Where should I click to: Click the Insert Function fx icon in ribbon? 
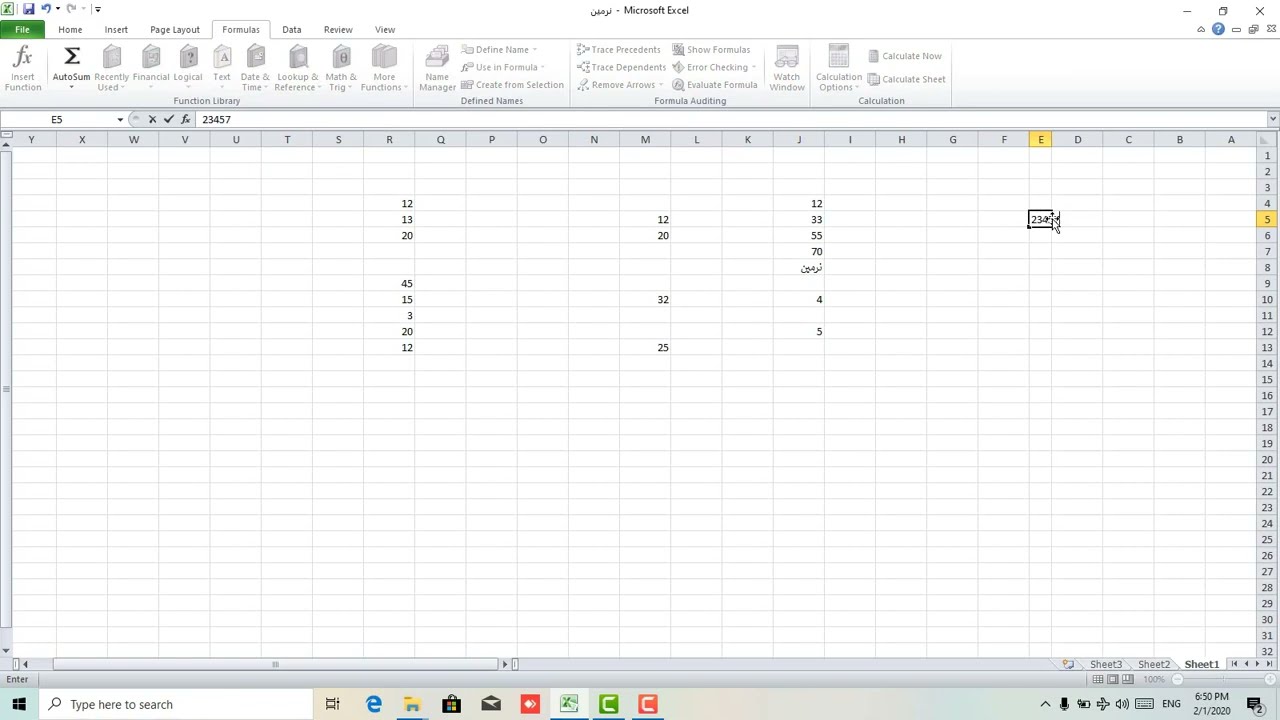tap(22, 58)
